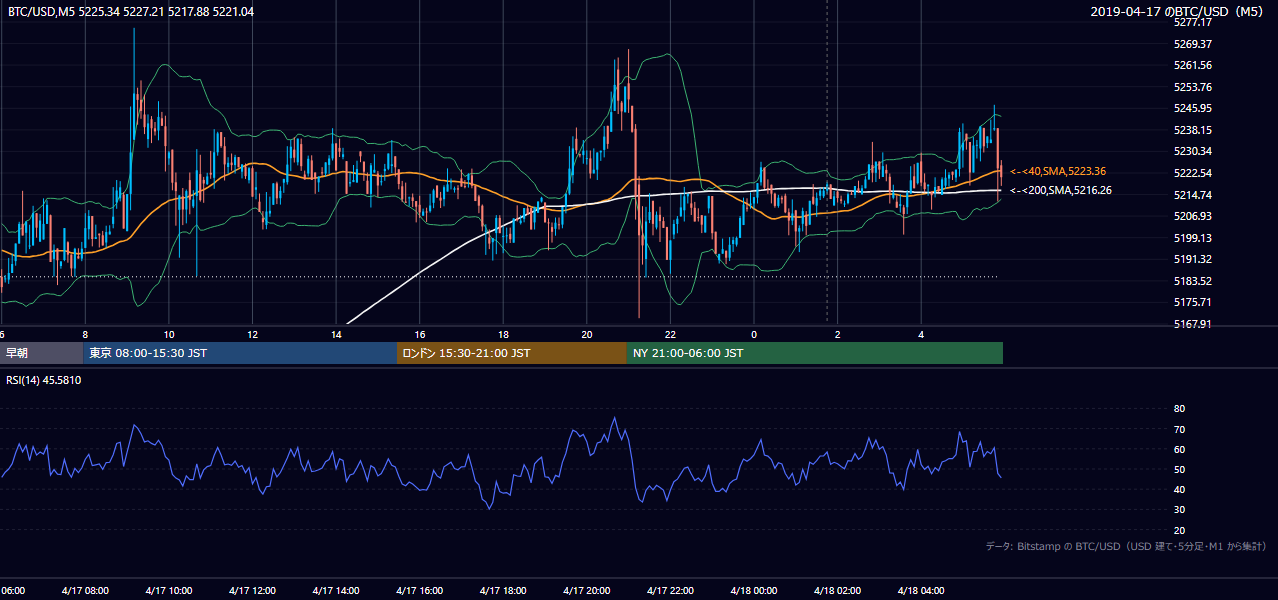The height and width of the screenshot is (600, 1278).
Task: Click bottom timeline label 4/17 14:00
Action: tap(335, 591)
